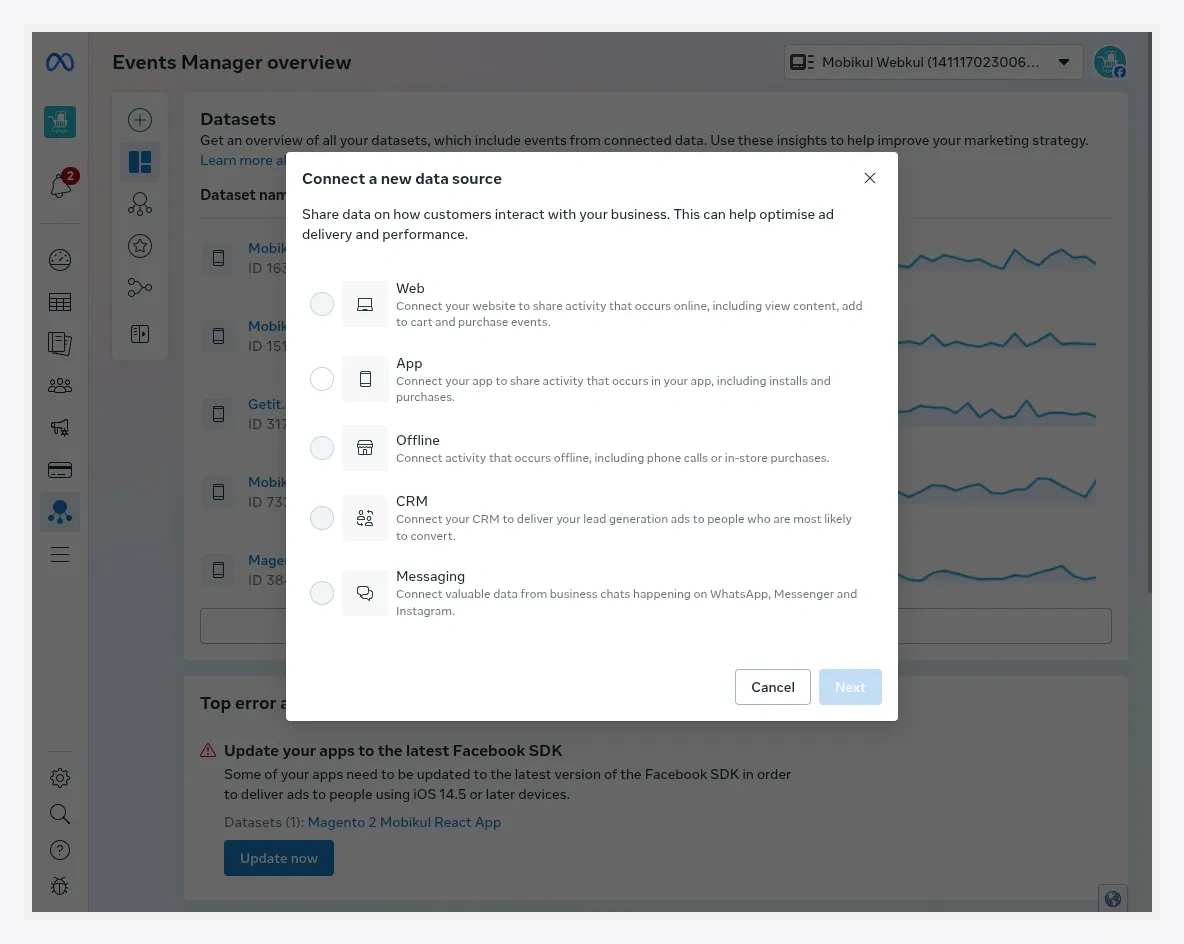Click the Web option title text
This screenshot has width=1184, height=944.
point(410,288)
